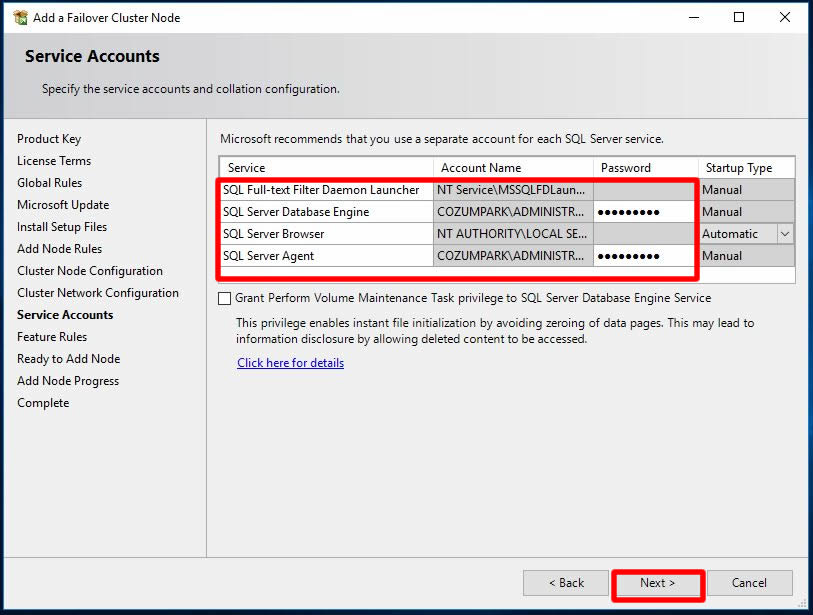Click the Startup Type column header

click(739, 168)
